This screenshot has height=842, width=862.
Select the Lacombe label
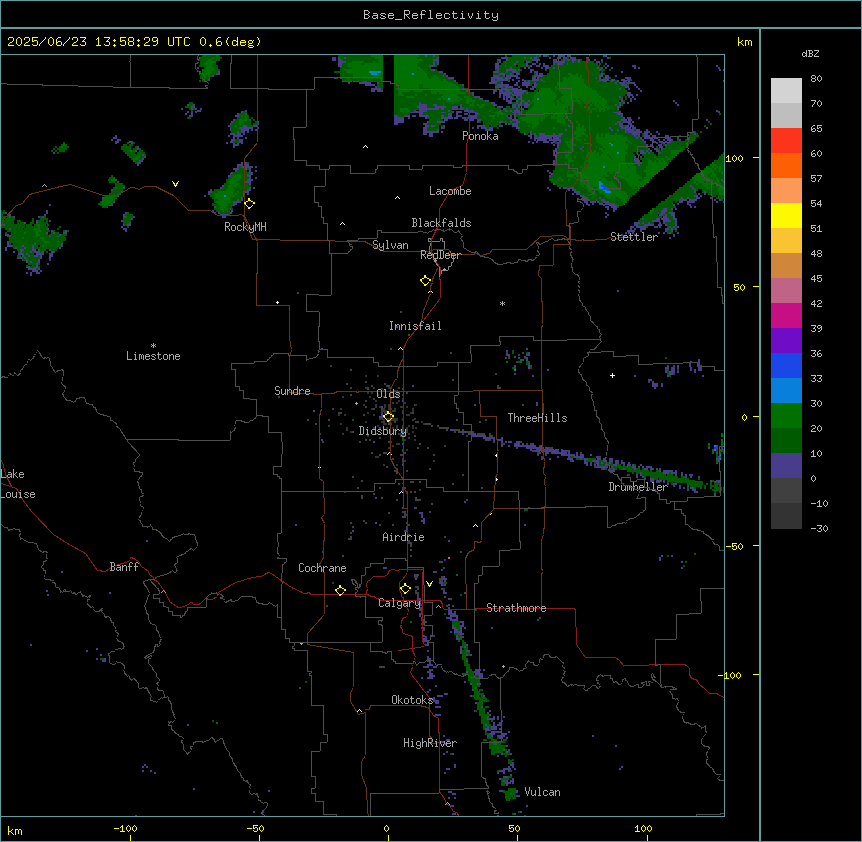point(450,191)
